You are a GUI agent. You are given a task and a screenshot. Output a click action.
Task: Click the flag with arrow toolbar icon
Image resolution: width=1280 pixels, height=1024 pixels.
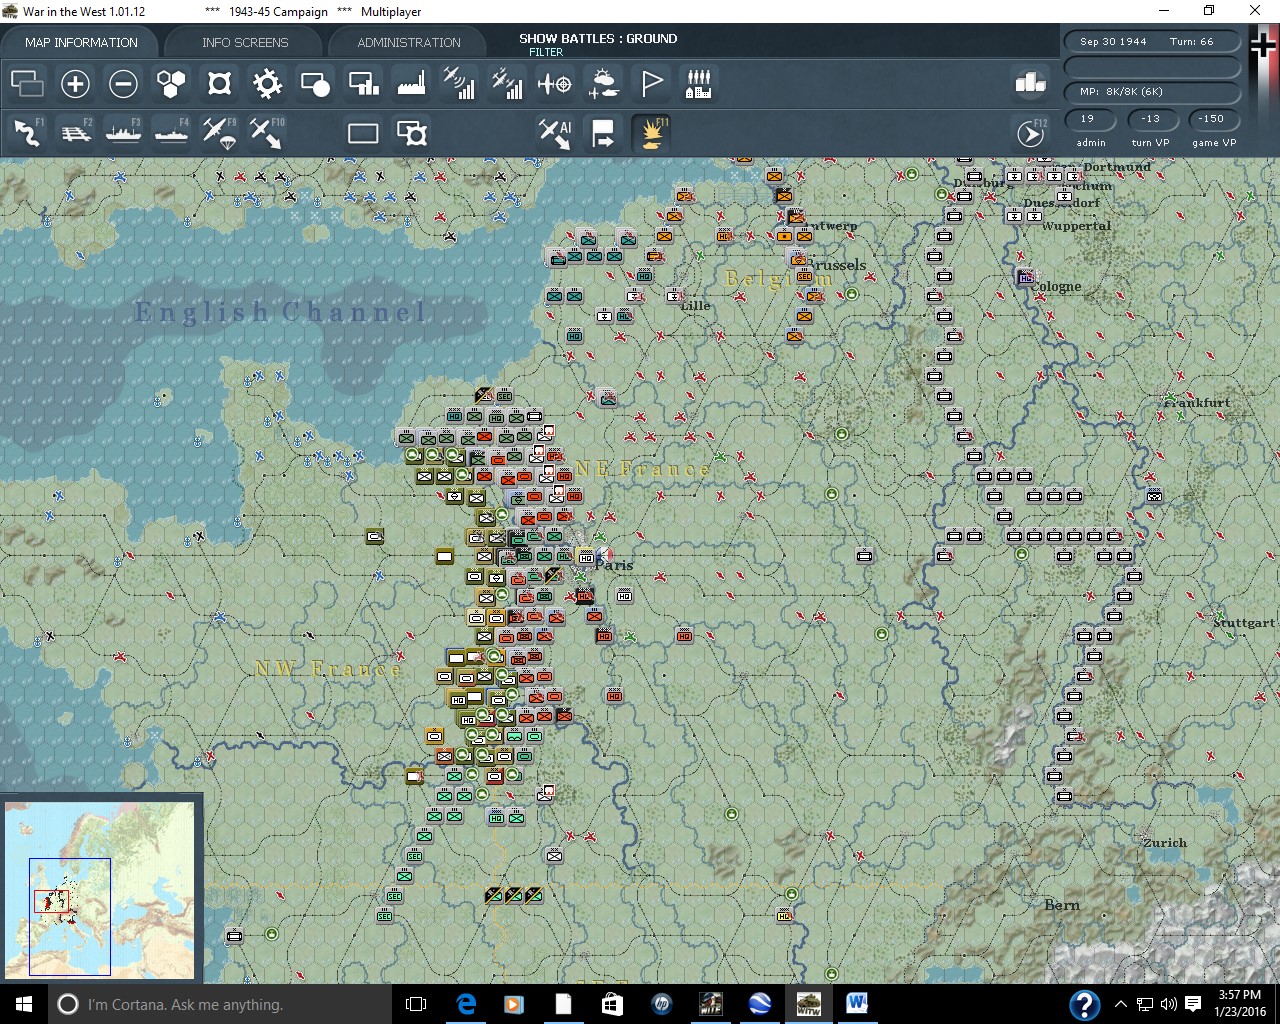603,133
